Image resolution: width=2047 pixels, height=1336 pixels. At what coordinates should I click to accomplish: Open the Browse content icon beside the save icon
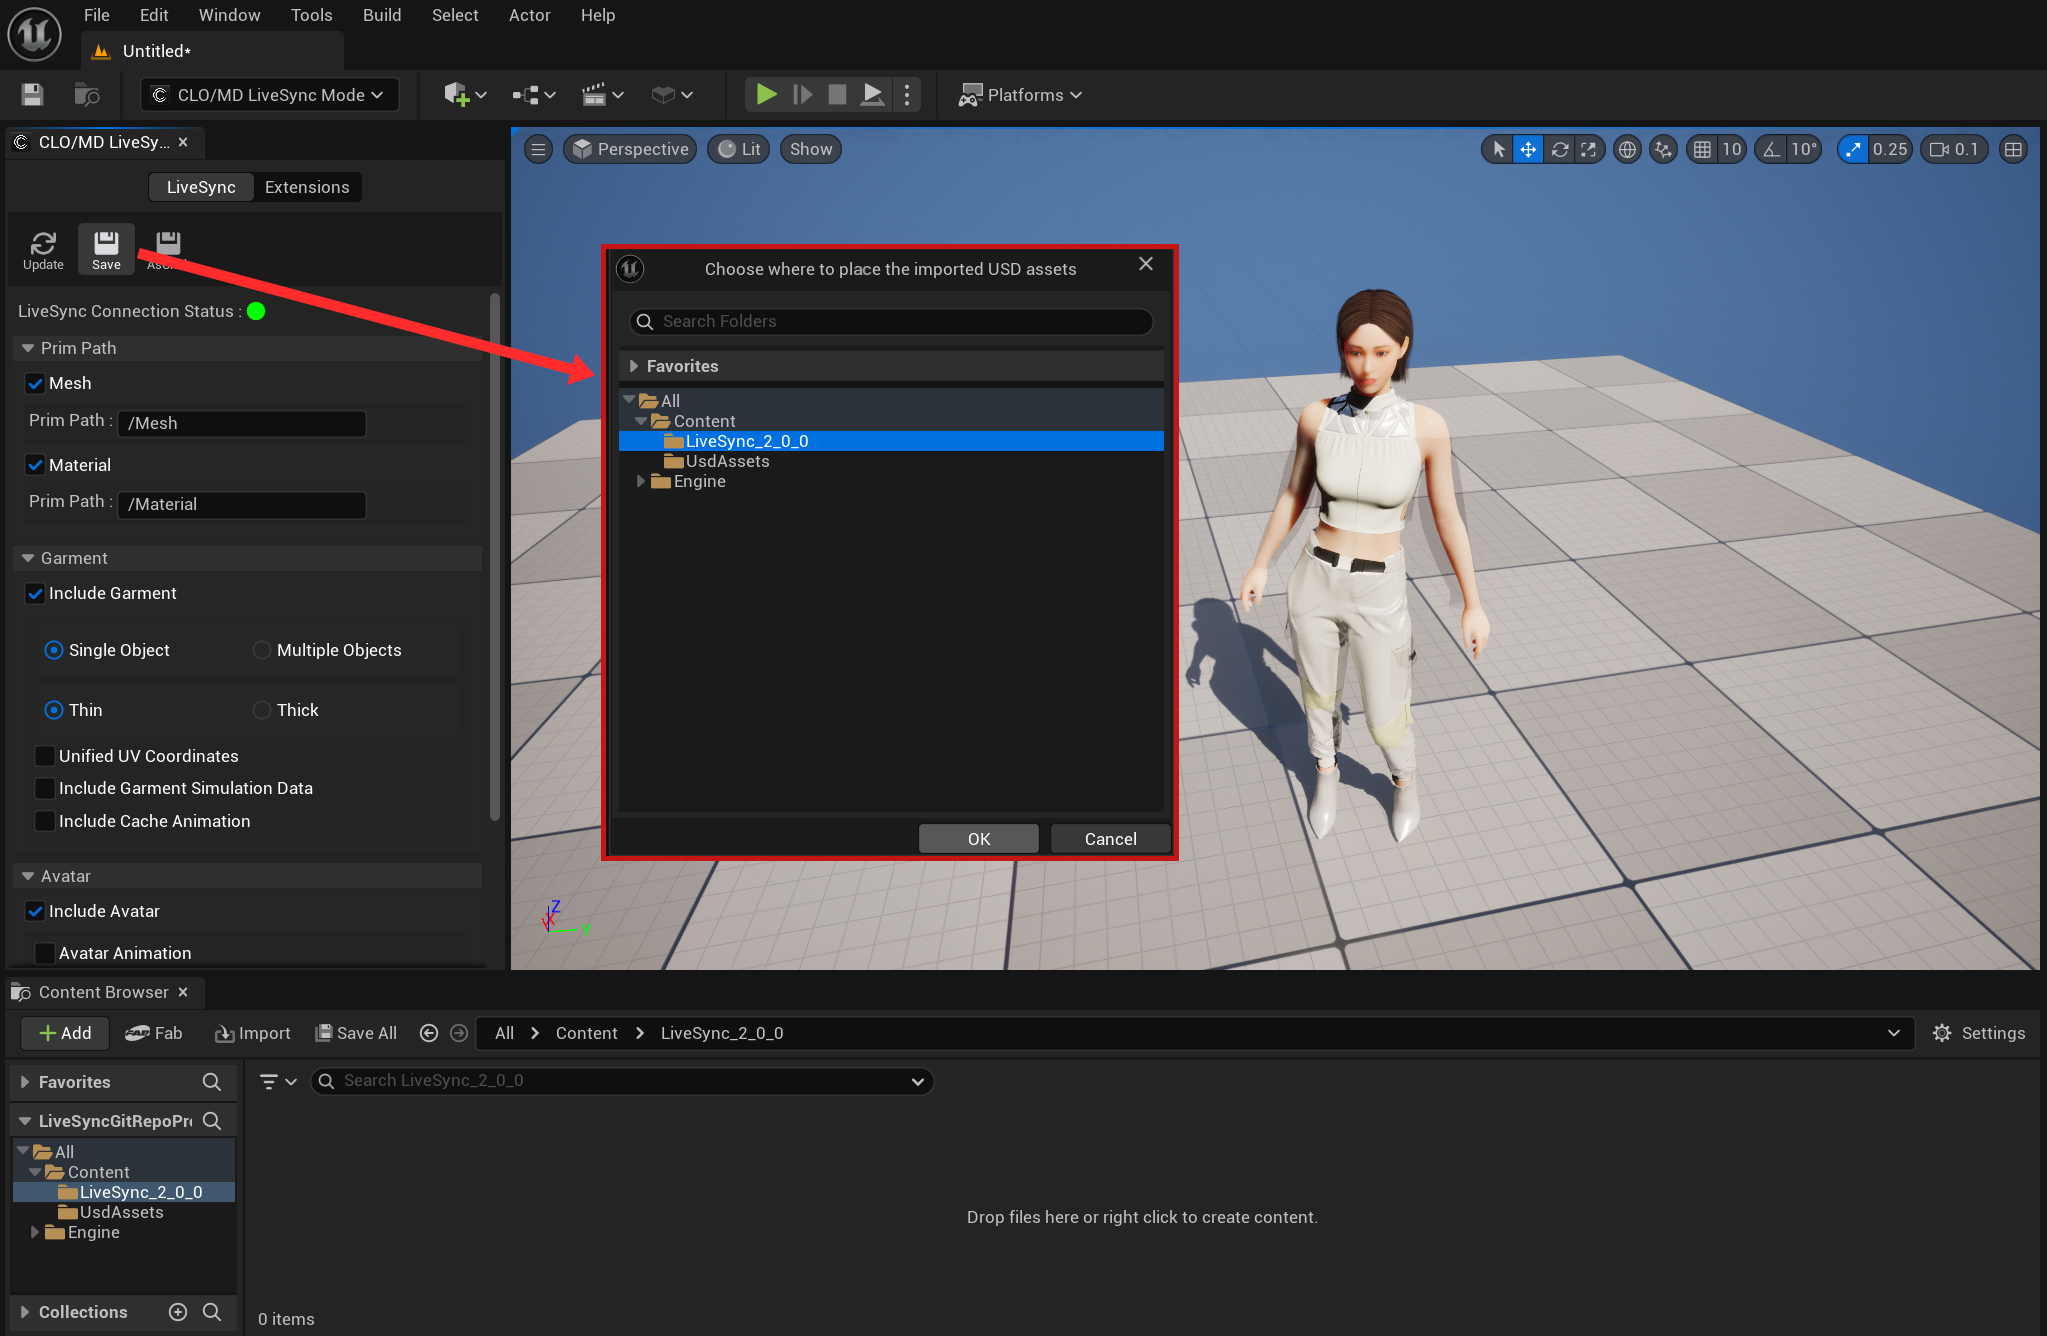click(87, 95)
